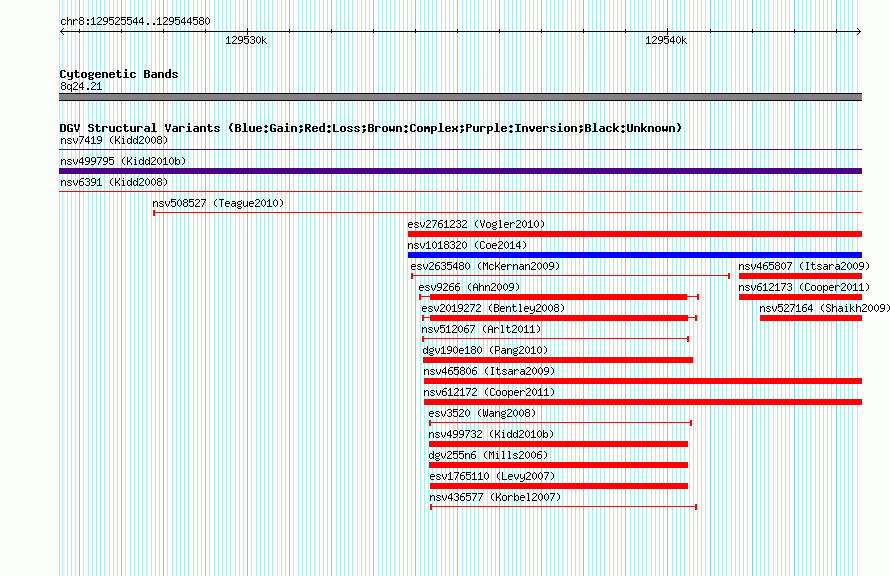Select the 8q24.21 band label
The width and height of the screenshot is (890, 576).
[81, 86]
